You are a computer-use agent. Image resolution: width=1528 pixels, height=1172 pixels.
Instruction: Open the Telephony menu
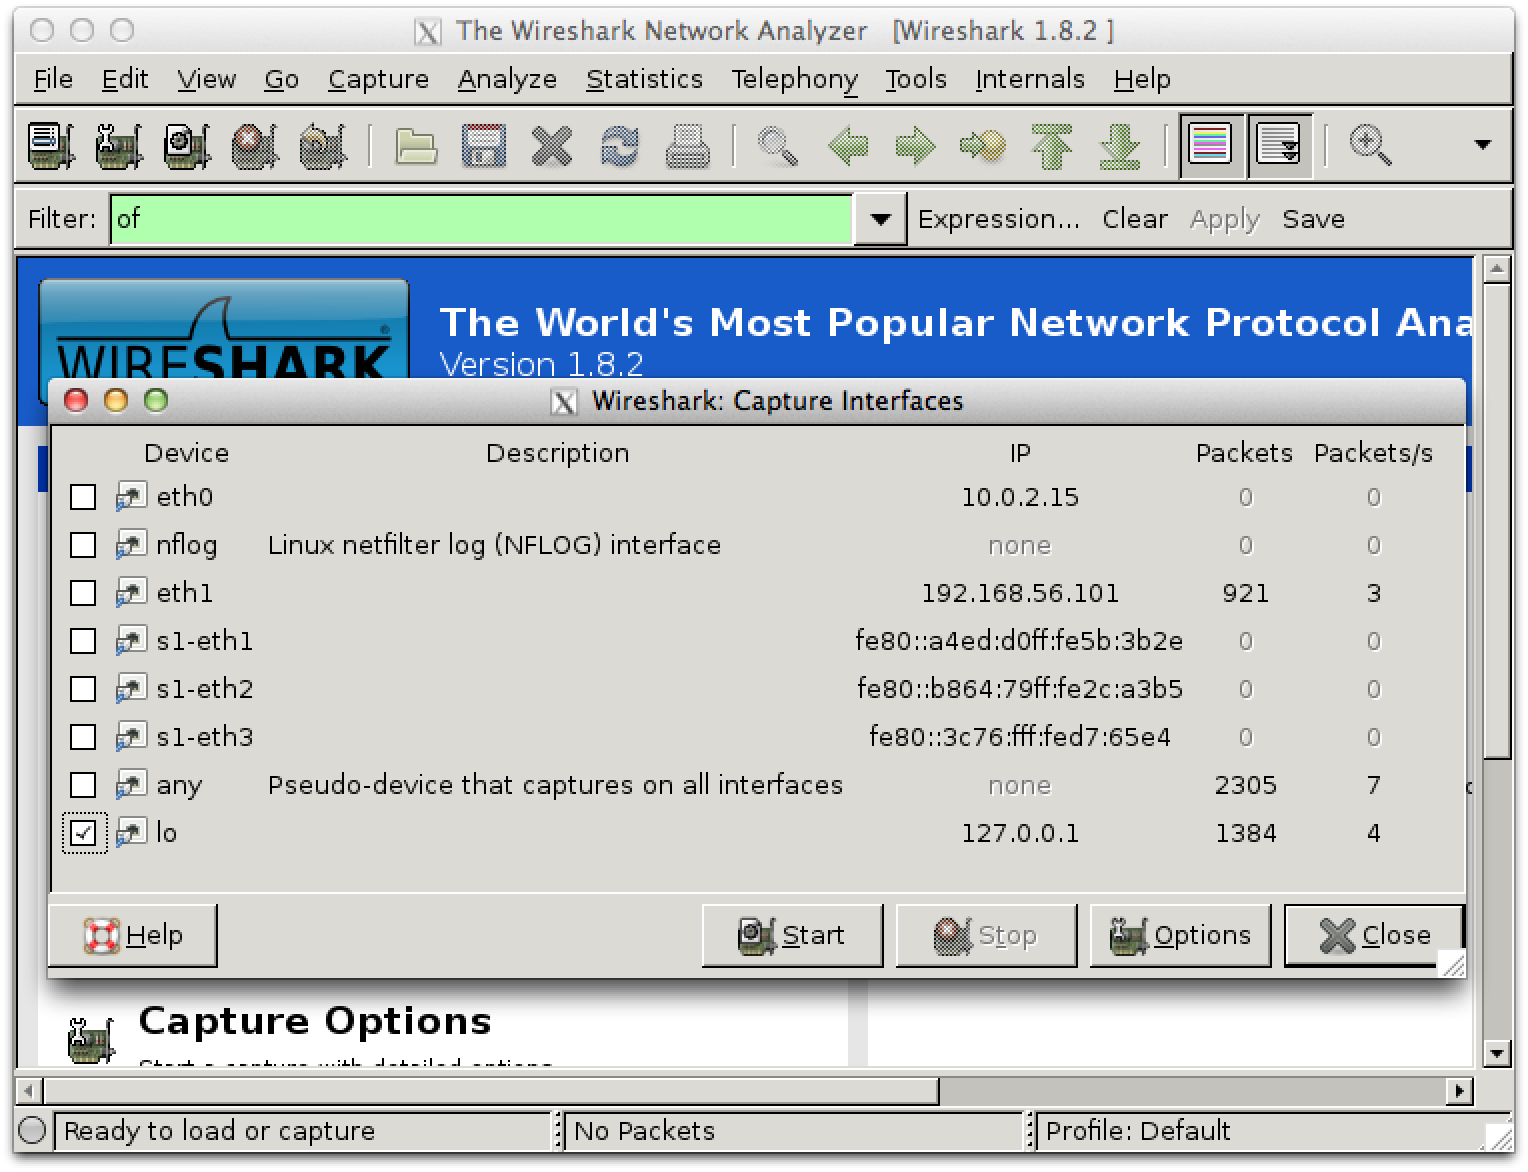pyautogui.click(x=794, y=79)
